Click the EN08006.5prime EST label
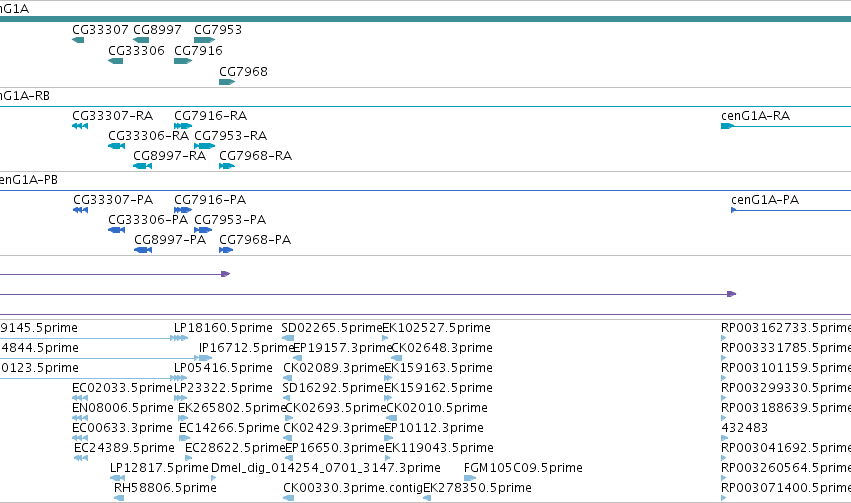Screen dimensions: 851x503 (x=123, y=408)
